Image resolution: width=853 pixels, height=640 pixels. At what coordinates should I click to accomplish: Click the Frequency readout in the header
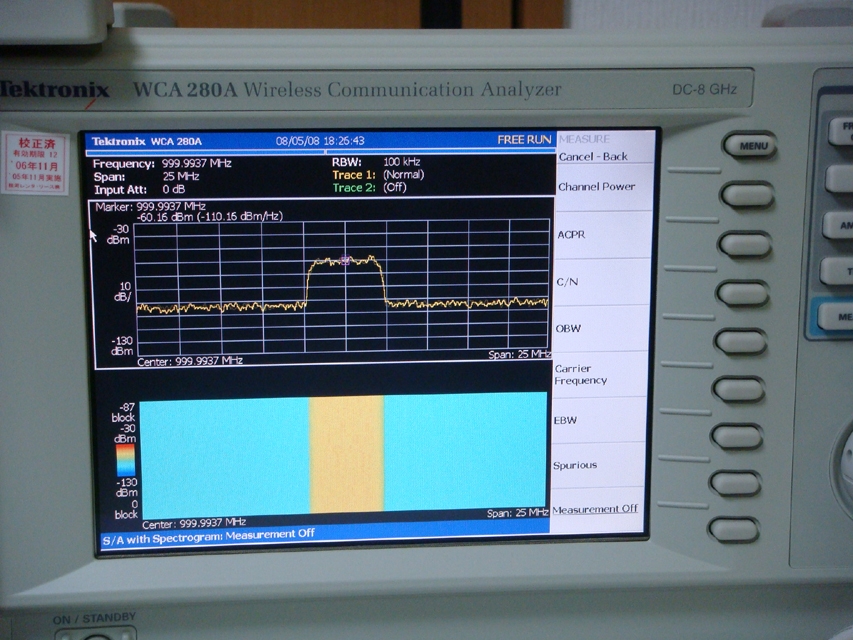162,163
